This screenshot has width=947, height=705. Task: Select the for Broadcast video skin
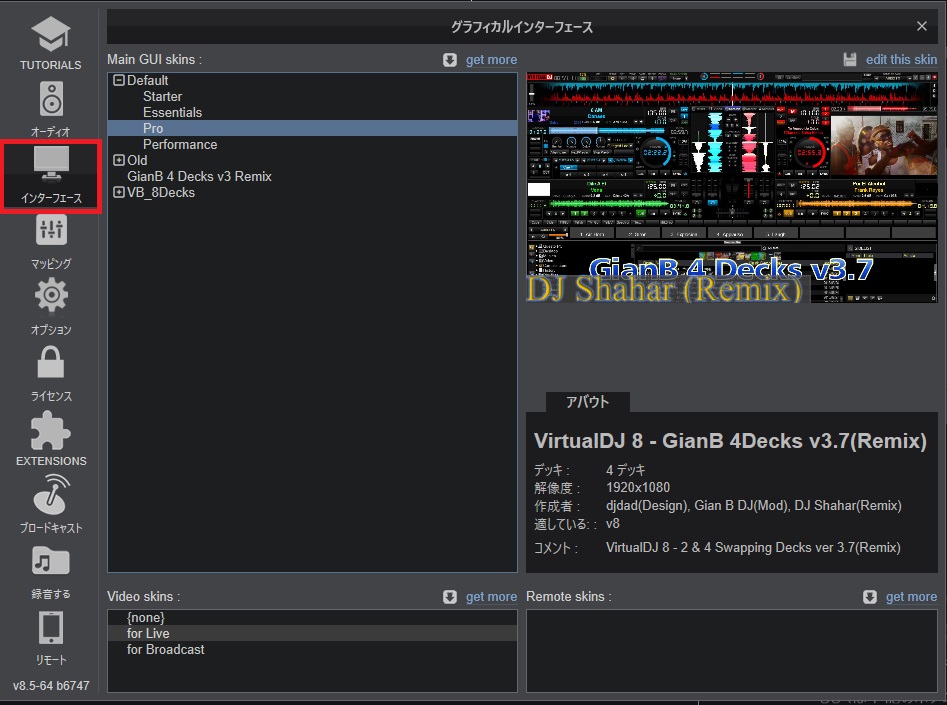(165, 649)
